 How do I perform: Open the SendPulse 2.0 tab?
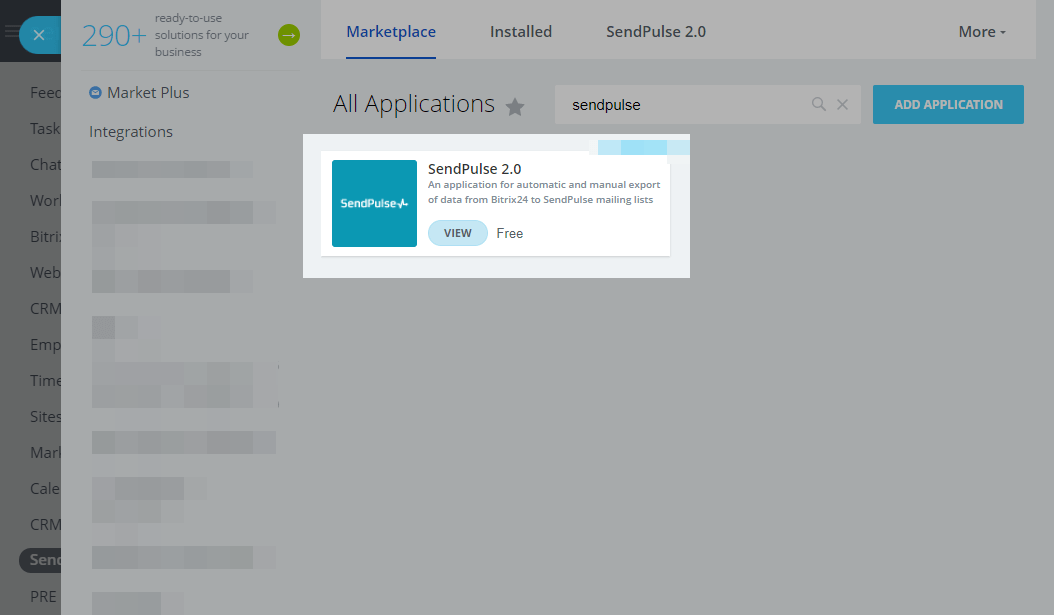(656, 32)
